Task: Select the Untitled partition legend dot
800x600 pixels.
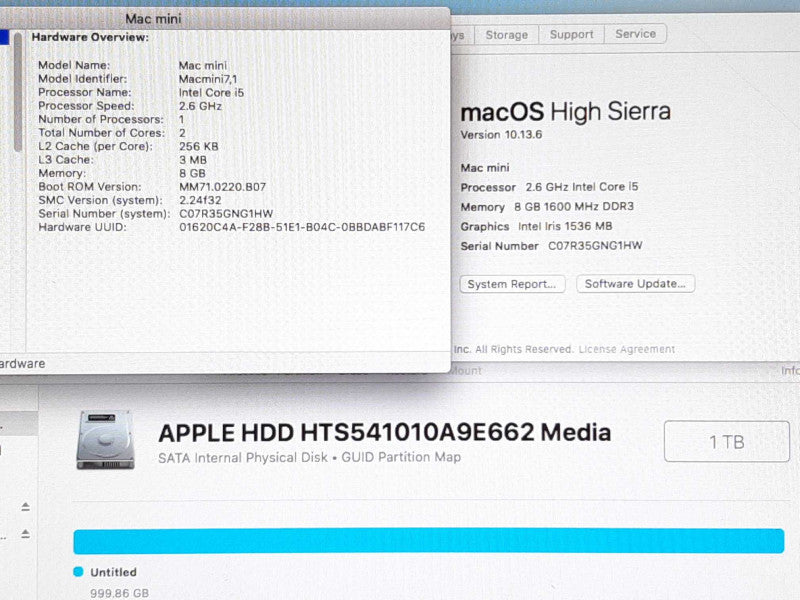Action: click(x=78, y=571)
